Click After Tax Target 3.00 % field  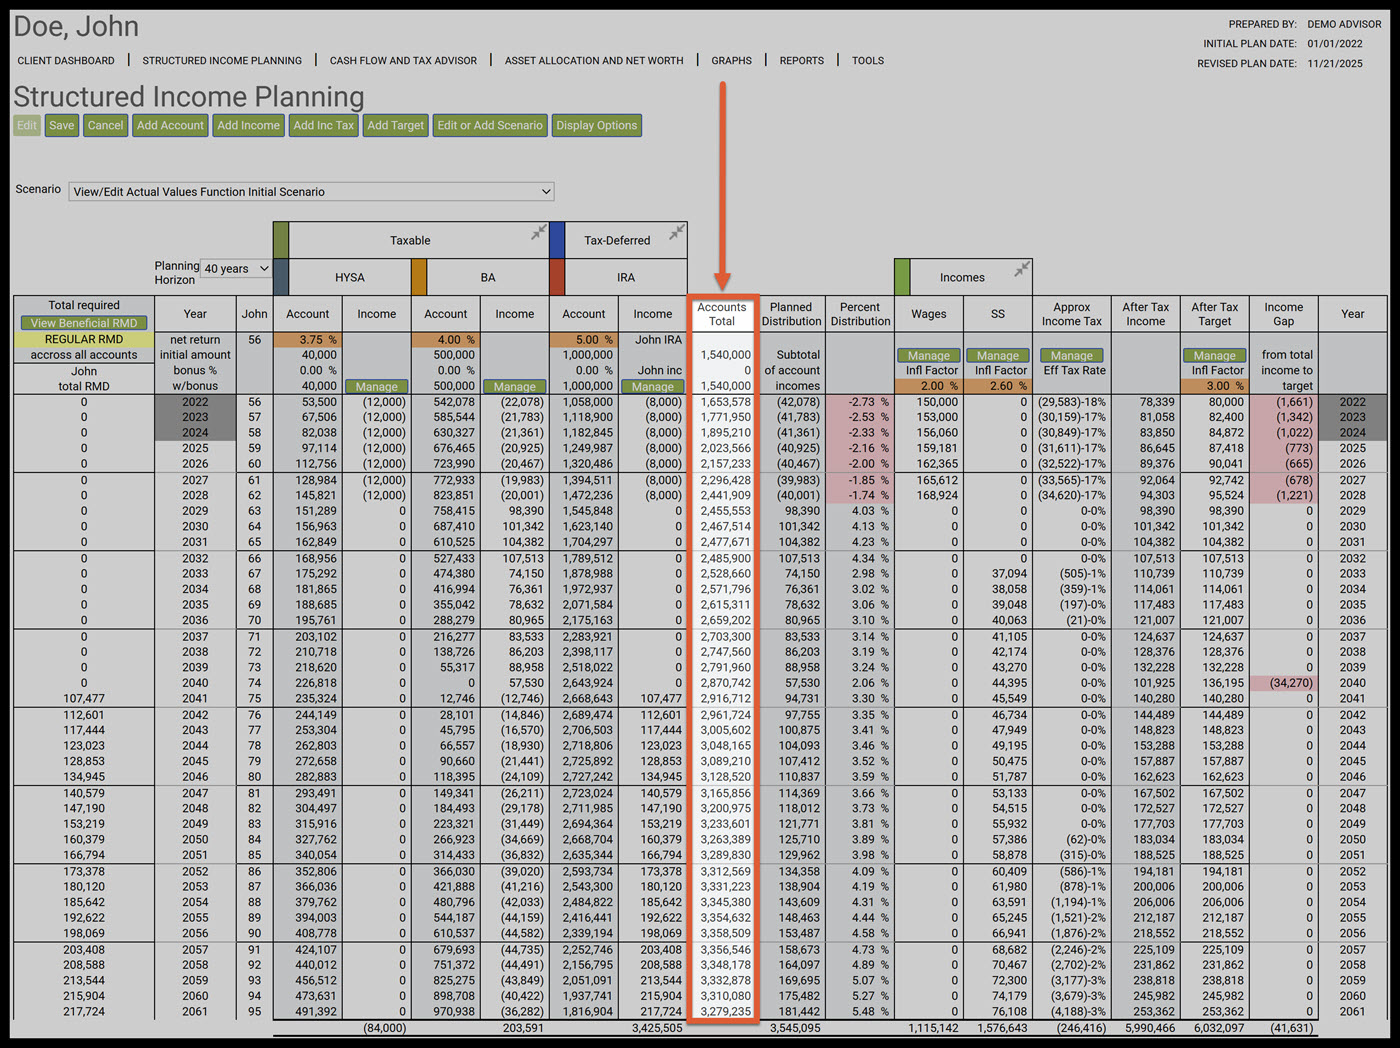(x=1215, y=386)
